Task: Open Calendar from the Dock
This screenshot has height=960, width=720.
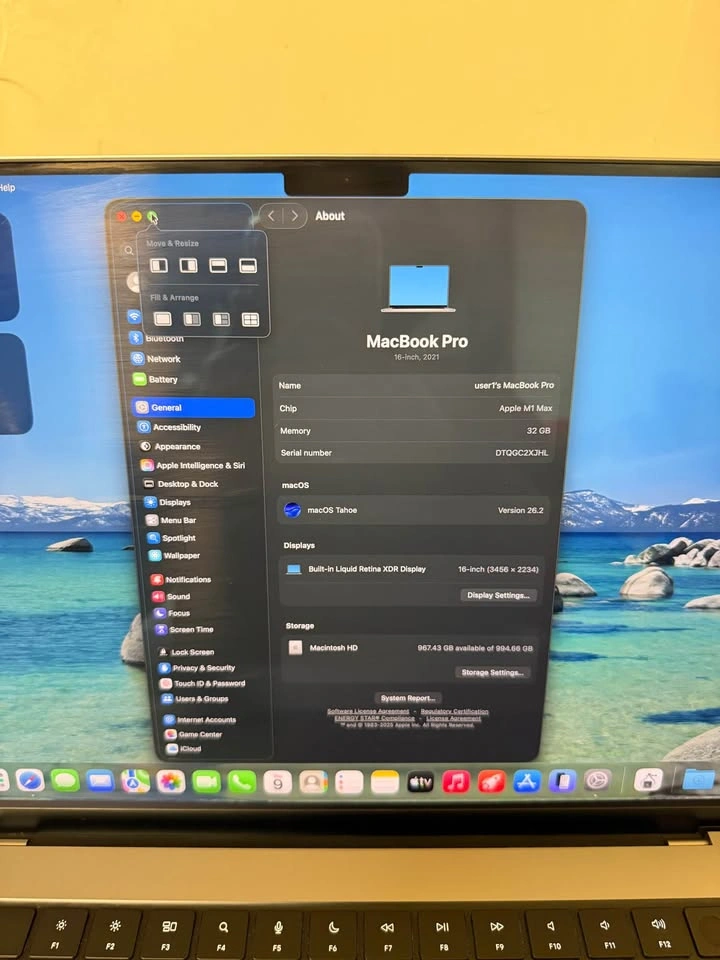Action: pos(277,782)
